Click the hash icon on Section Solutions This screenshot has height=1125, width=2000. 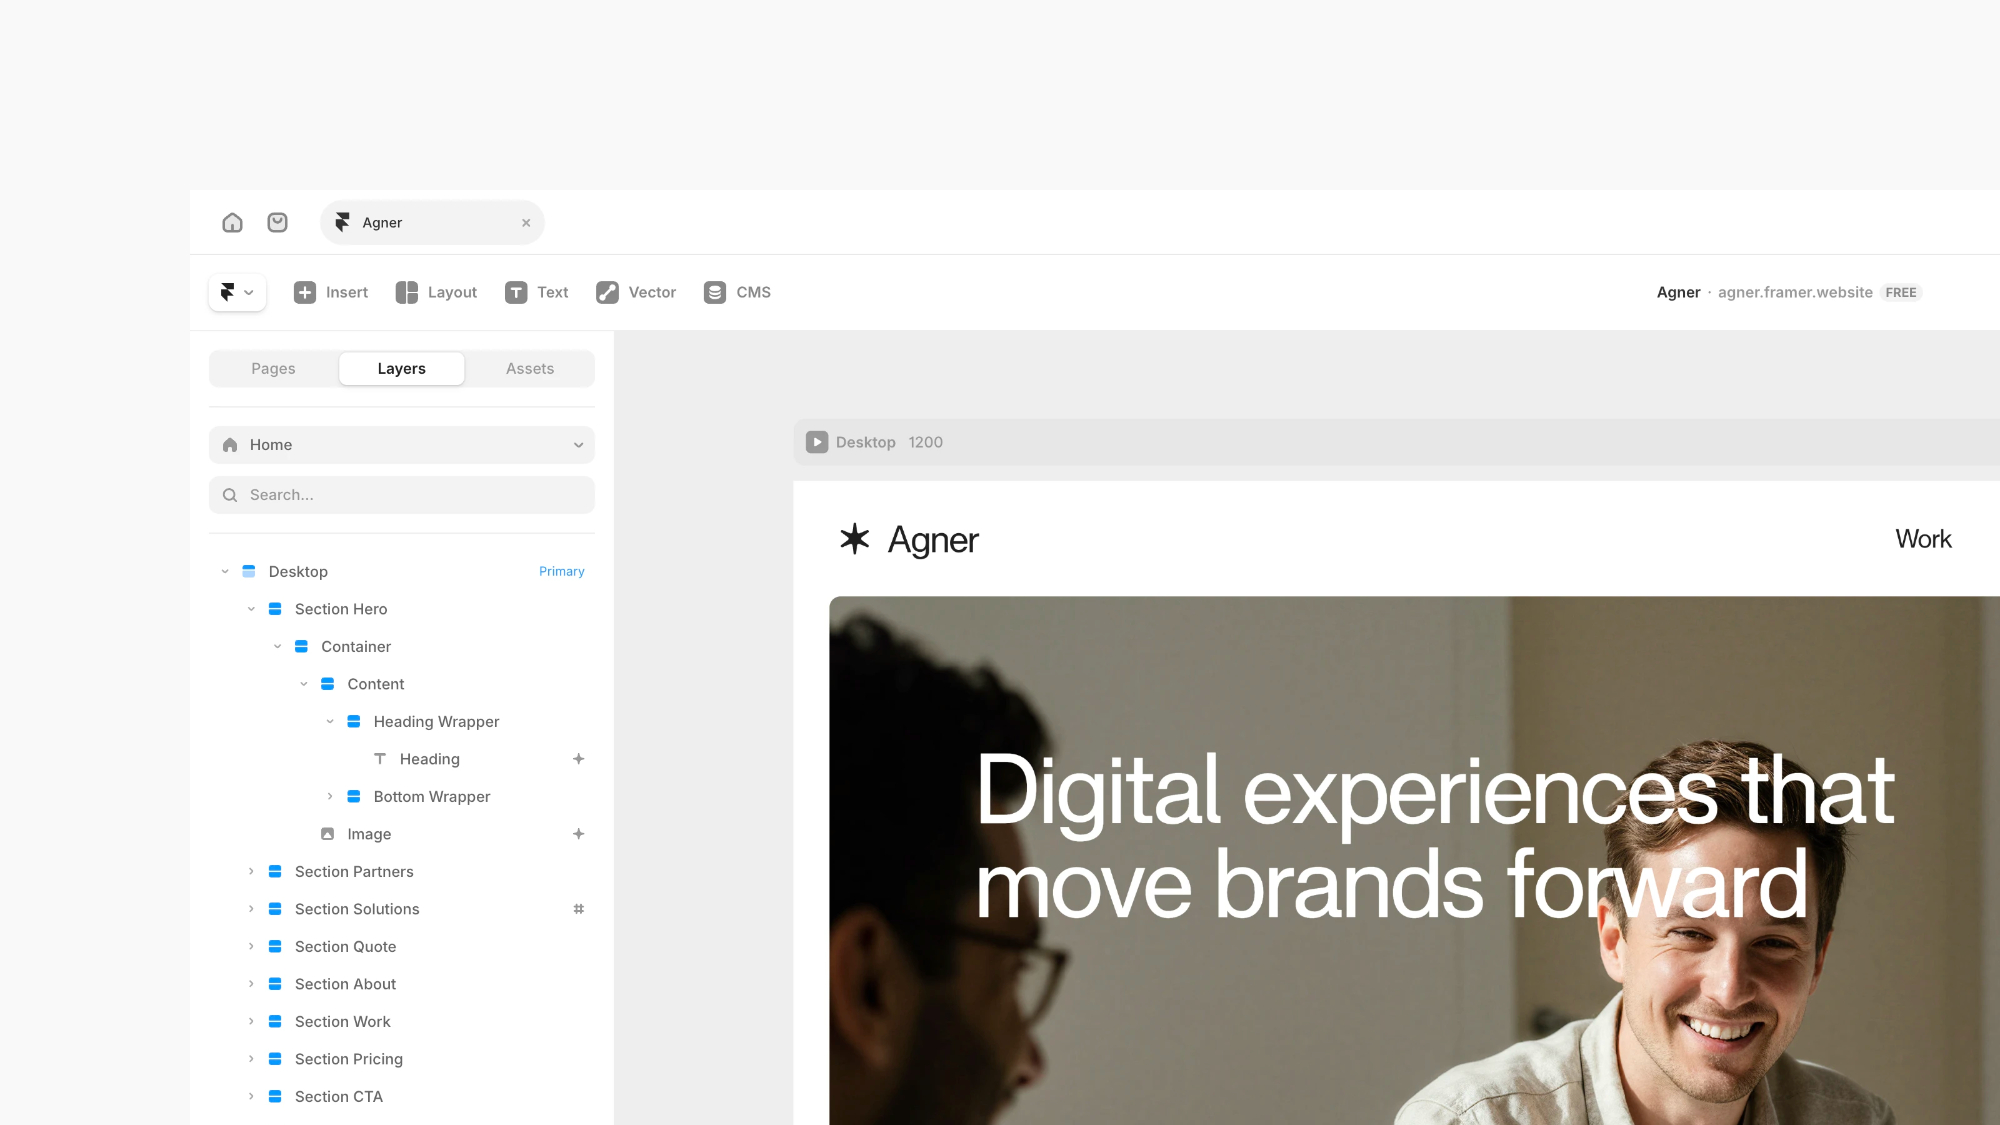(578, 909)
